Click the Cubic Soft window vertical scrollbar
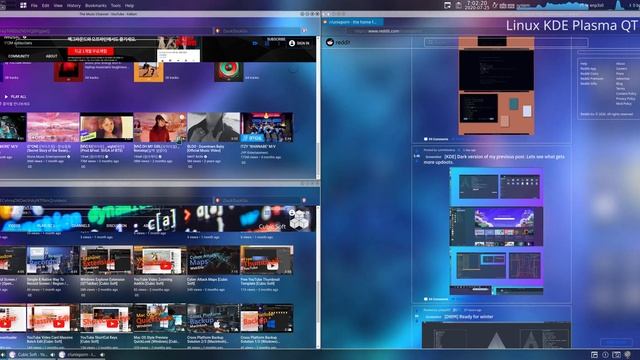The width and height of the screenshot is (640, 360). (318, 278)
